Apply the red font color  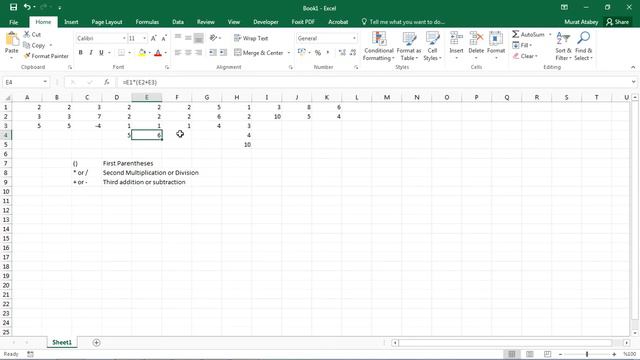(158, 53)
